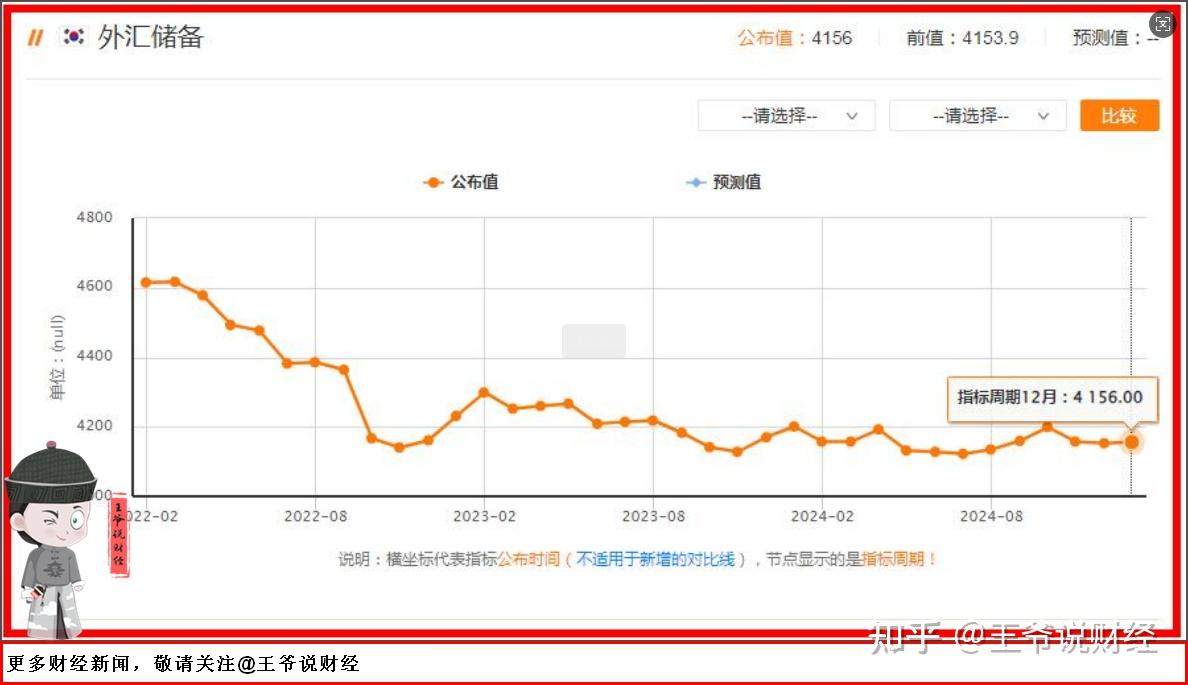Expand the right --请选择-- dropdown
1188x685 pixels.
(x=977, y=115)
